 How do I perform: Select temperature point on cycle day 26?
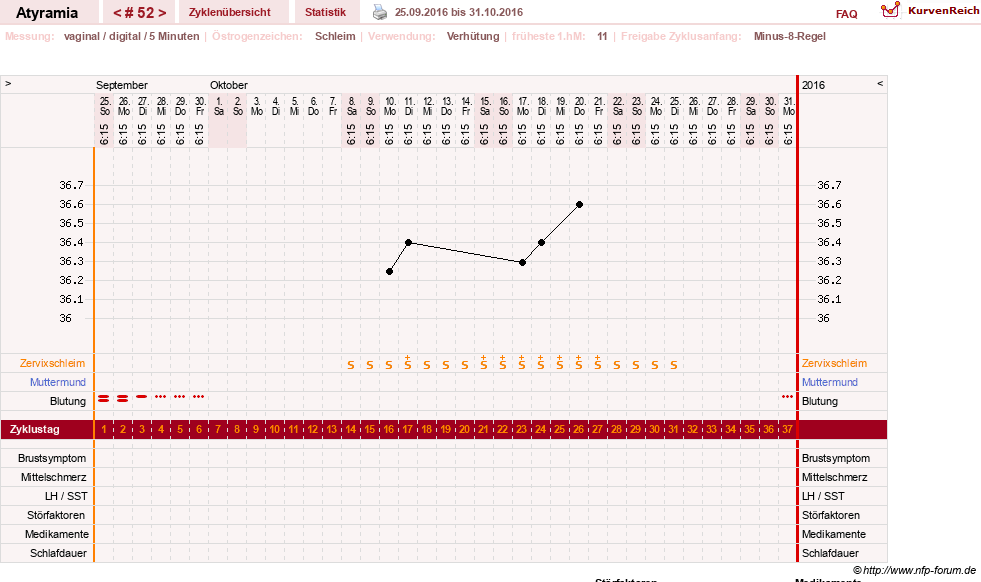(579, 205)
